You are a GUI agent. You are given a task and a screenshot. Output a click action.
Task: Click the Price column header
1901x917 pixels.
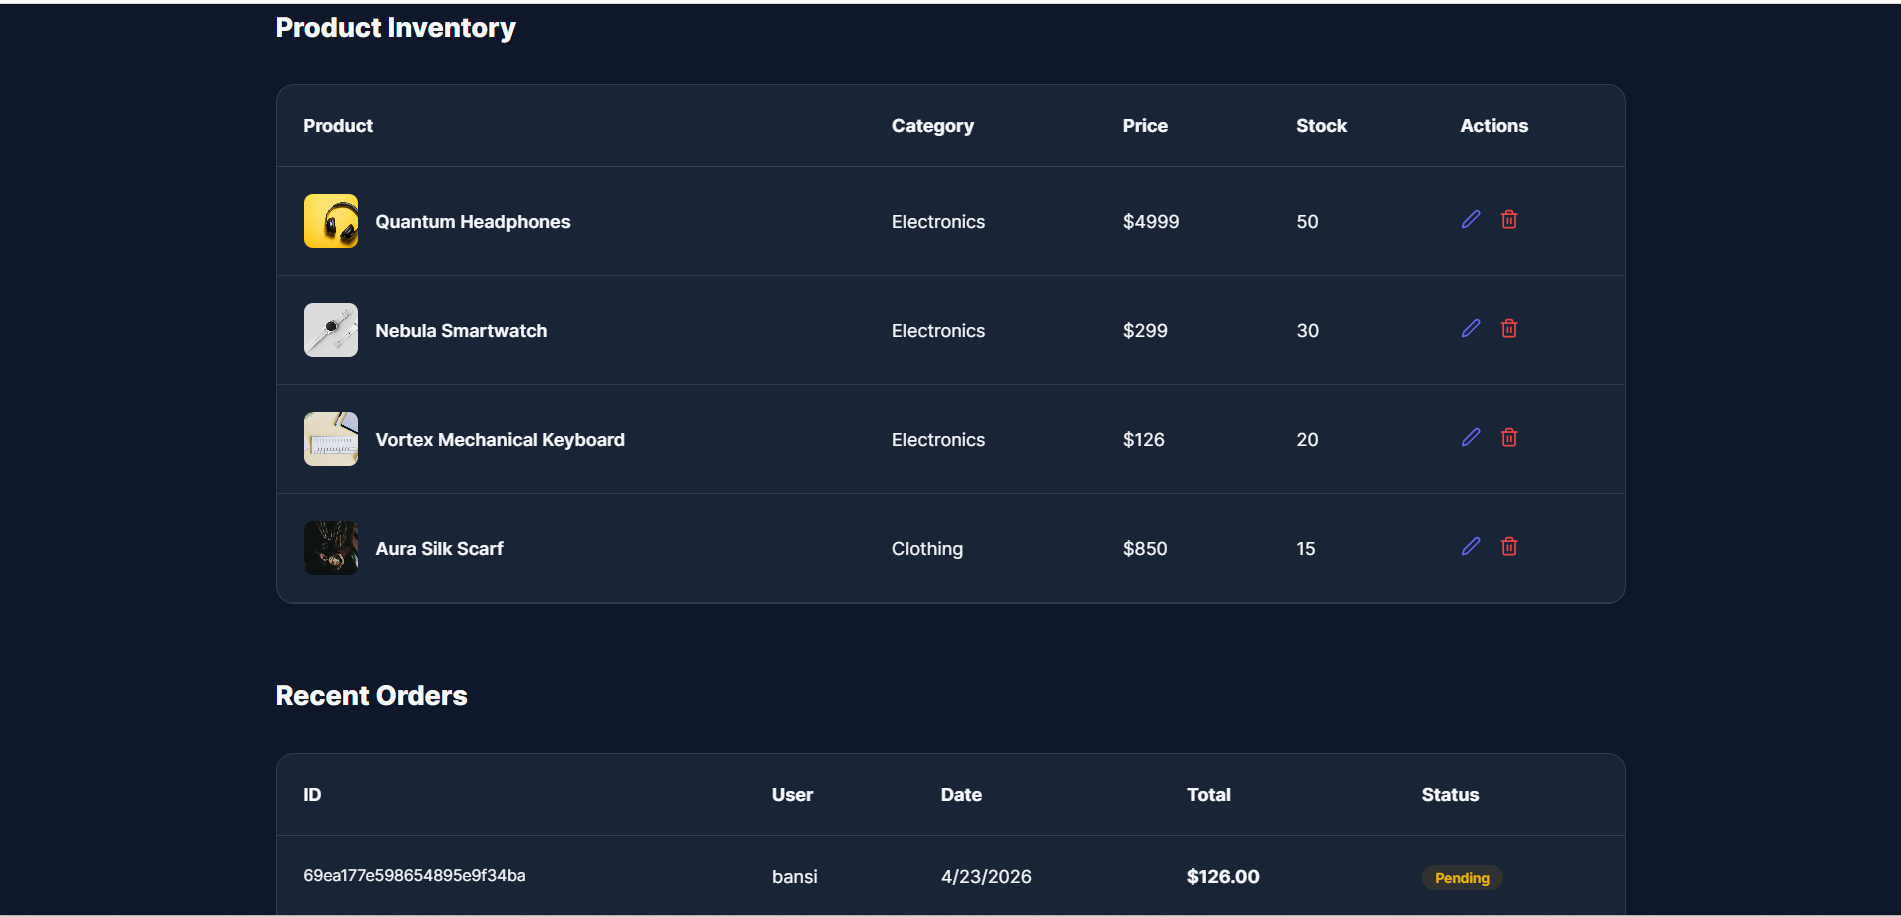pos(1145,126)
